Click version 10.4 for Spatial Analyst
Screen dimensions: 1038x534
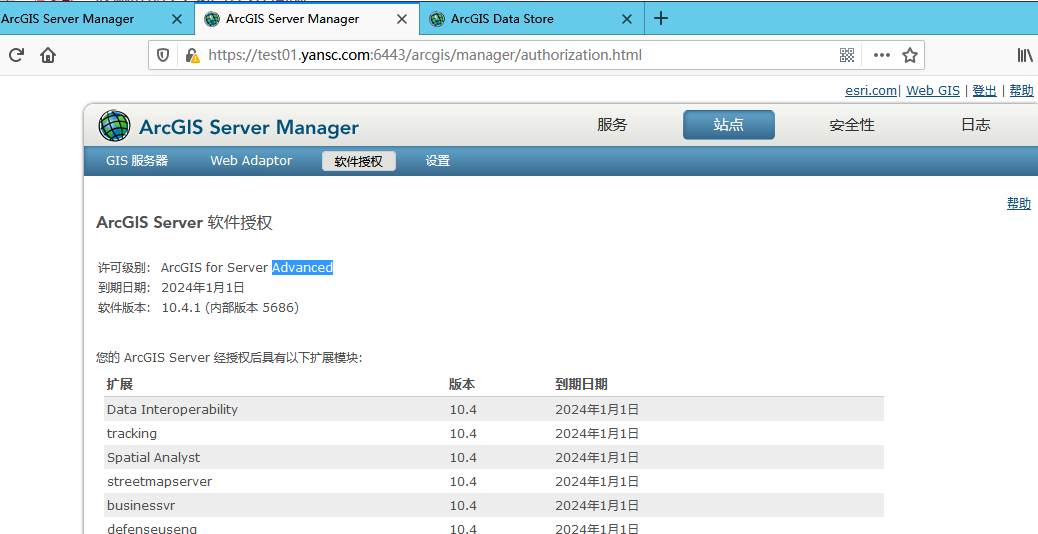pos(463,457)
